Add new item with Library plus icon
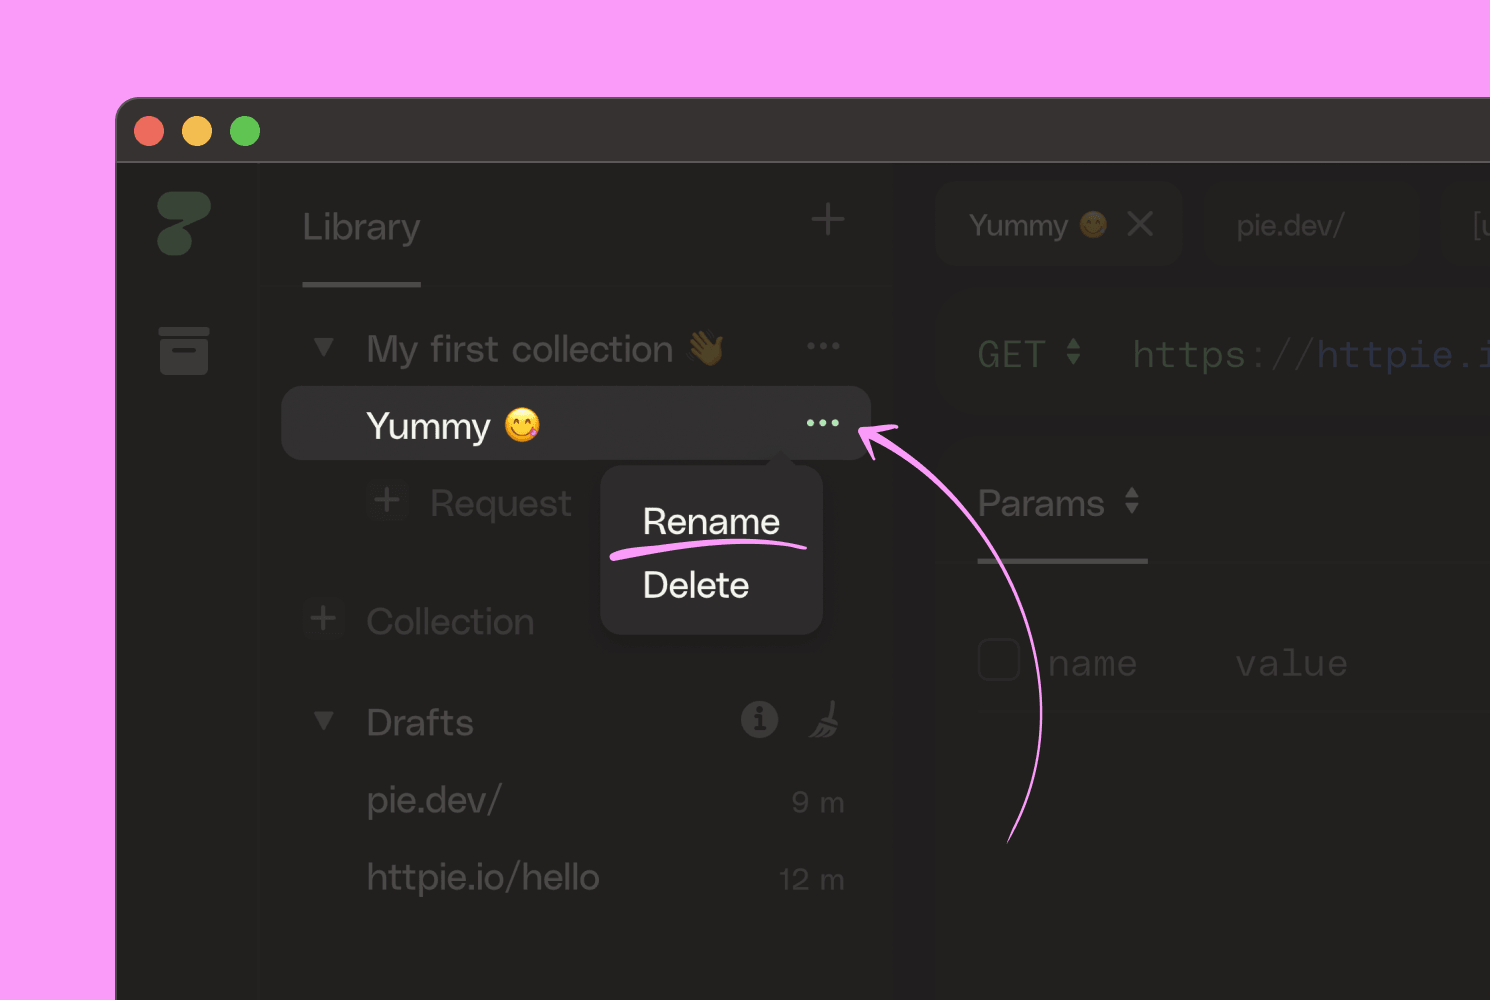1490x1000 pixels. pyautogui.click(x=827, y=219)
